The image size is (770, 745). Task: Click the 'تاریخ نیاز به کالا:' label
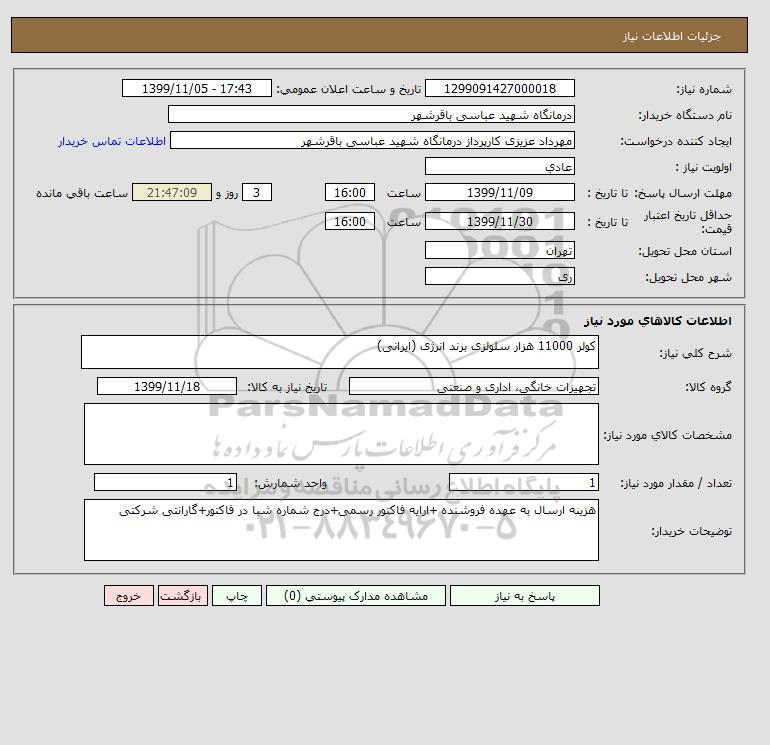coord(287,387)
